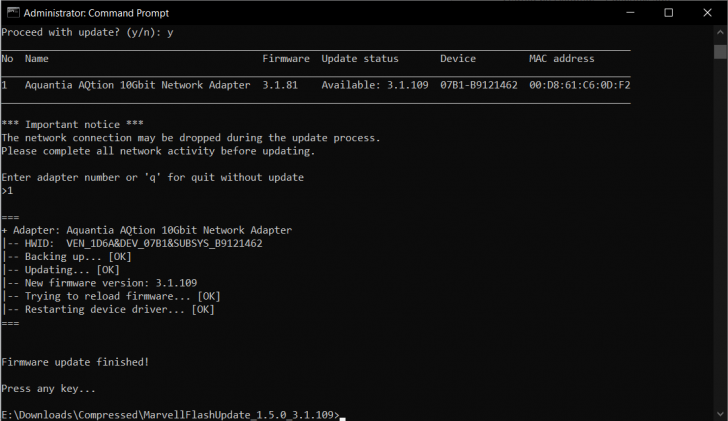Click the 'Press any key...' text
Viewport: 728px width, 421px height.
pos(48,389)
